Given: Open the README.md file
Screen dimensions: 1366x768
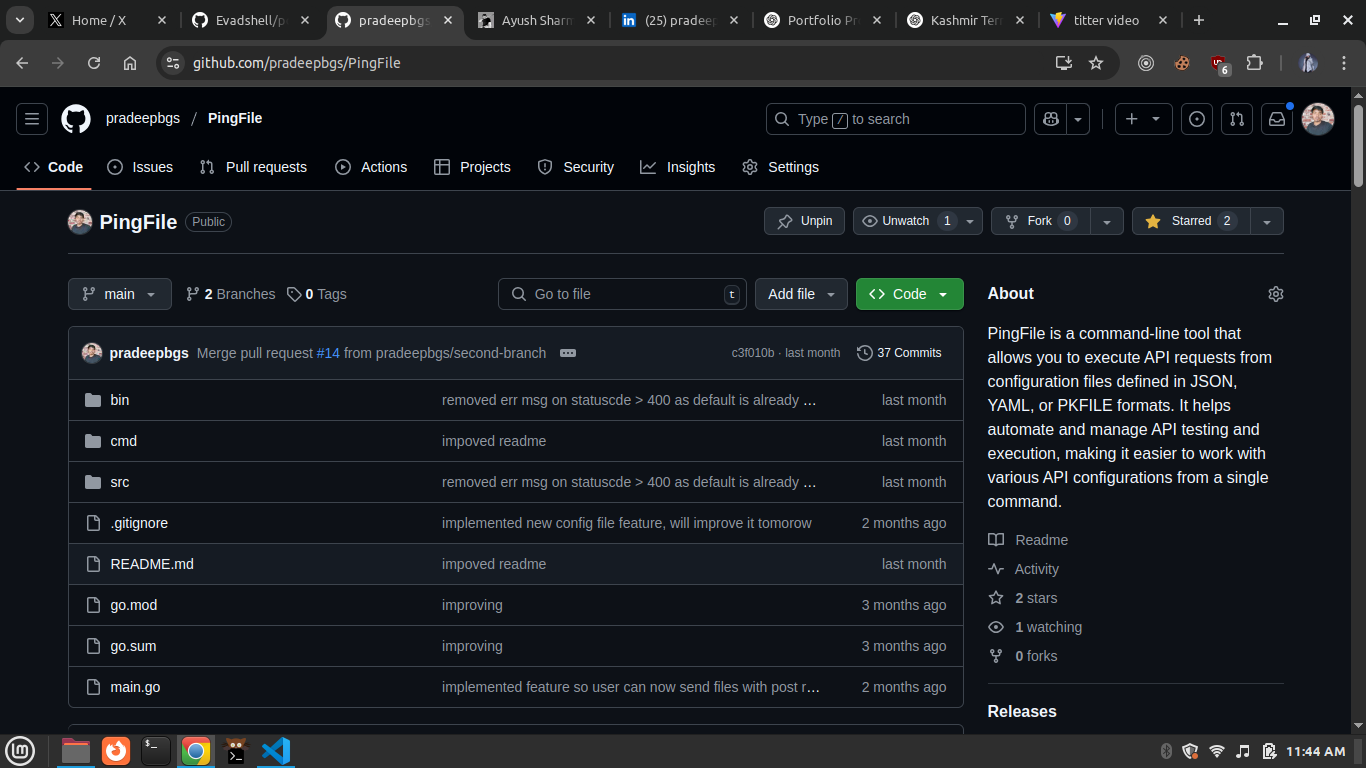Looking at the screenshot, I should click(x=152, y=564).
